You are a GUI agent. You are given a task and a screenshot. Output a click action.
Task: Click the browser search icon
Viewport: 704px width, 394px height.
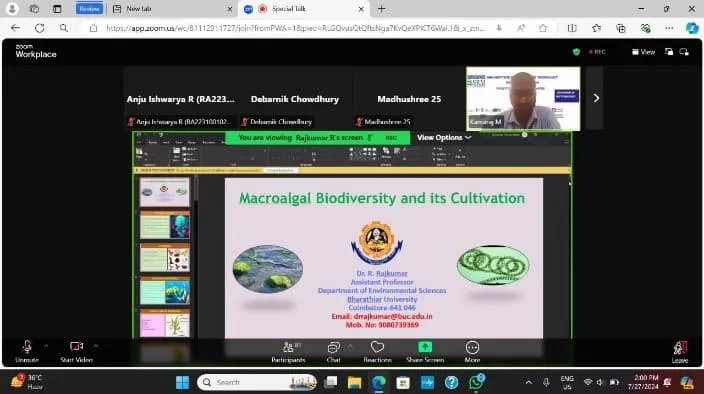pos(64,28)
